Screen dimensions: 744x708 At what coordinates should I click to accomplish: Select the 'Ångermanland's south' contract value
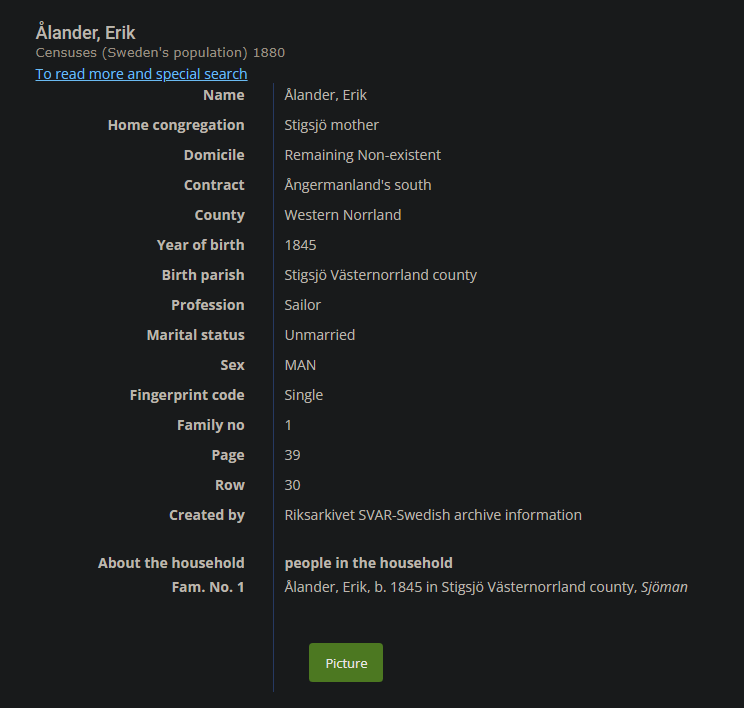click(358, 185)
